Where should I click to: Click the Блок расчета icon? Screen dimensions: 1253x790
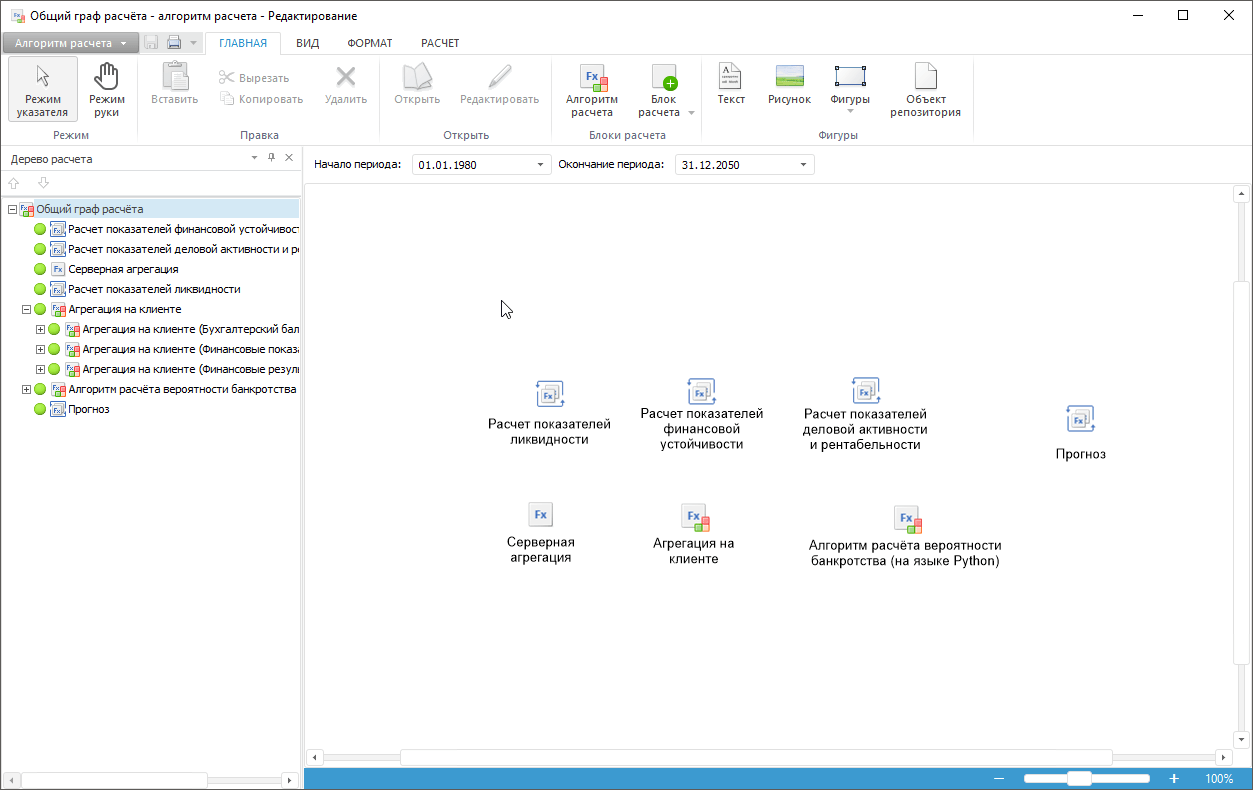664,77
